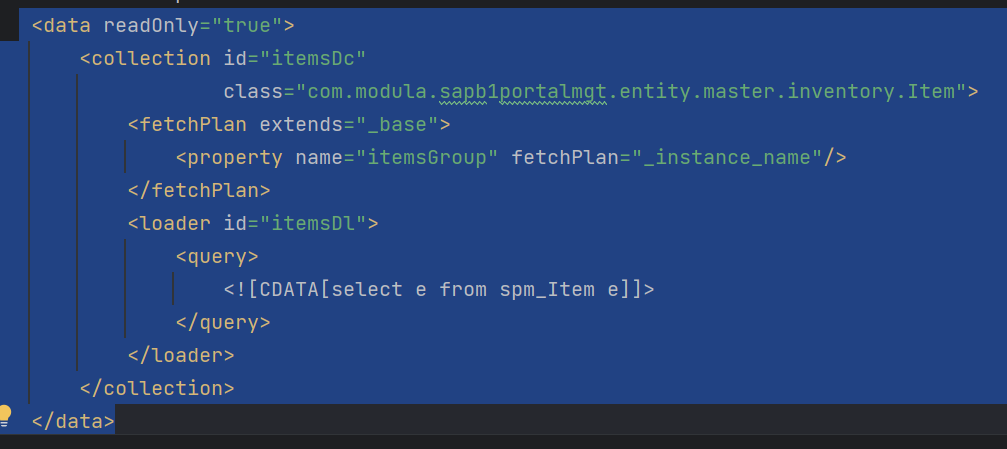The width and height of the screenshot is (1007, 449).
Task: Click the property name value itemsGroup
Action: (427, 157)
